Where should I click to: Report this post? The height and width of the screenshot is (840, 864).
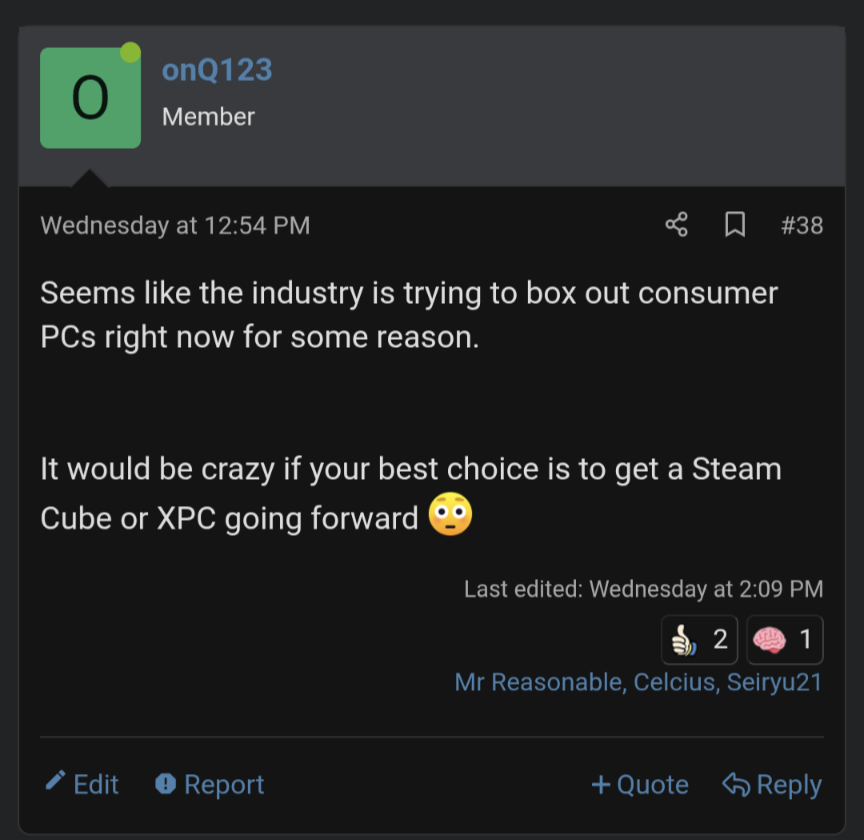pos(210,785)
